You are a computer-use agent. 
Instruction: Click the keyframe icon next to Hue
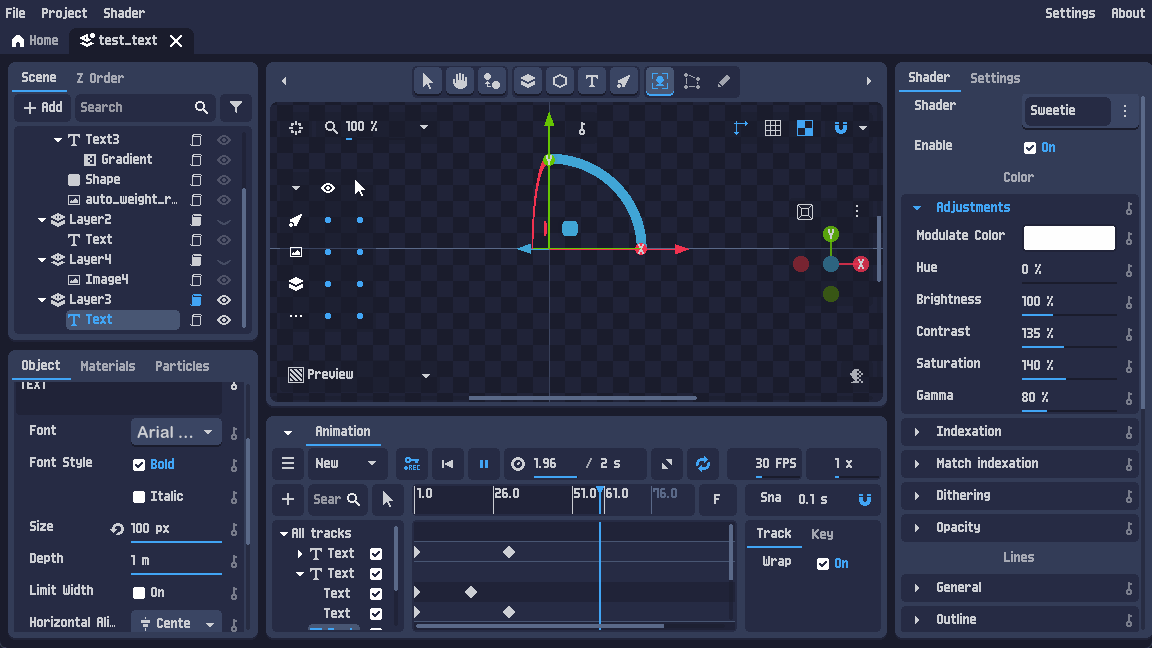point(1129,270)
